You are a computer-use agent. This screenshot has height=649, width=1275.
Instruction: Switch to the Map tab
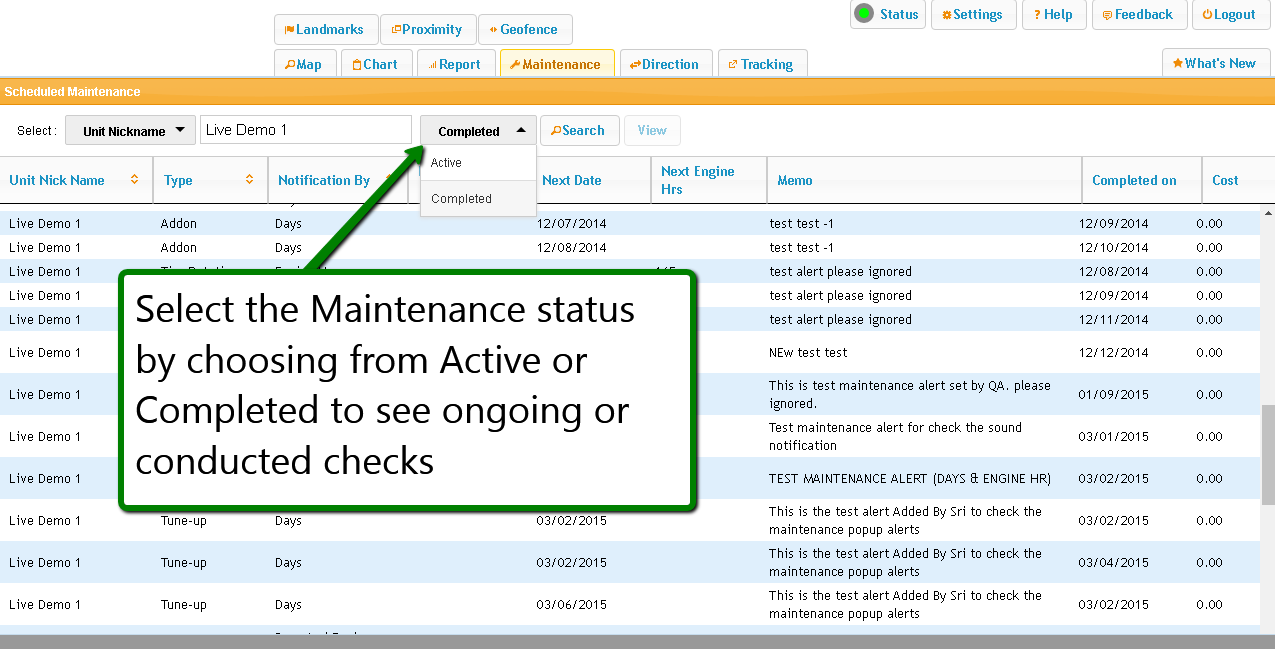coord(303,64)
